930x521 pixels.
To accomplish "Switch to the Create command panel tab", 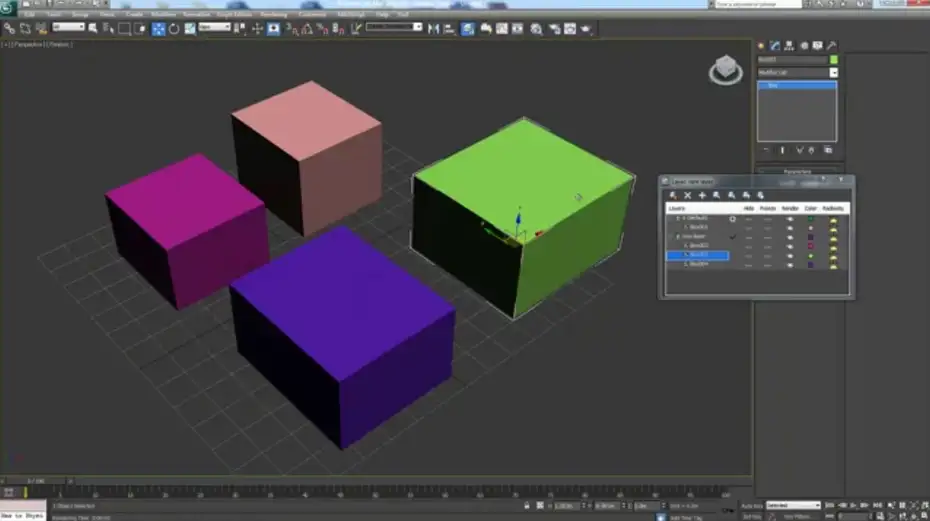I will (x=761, y=46).
